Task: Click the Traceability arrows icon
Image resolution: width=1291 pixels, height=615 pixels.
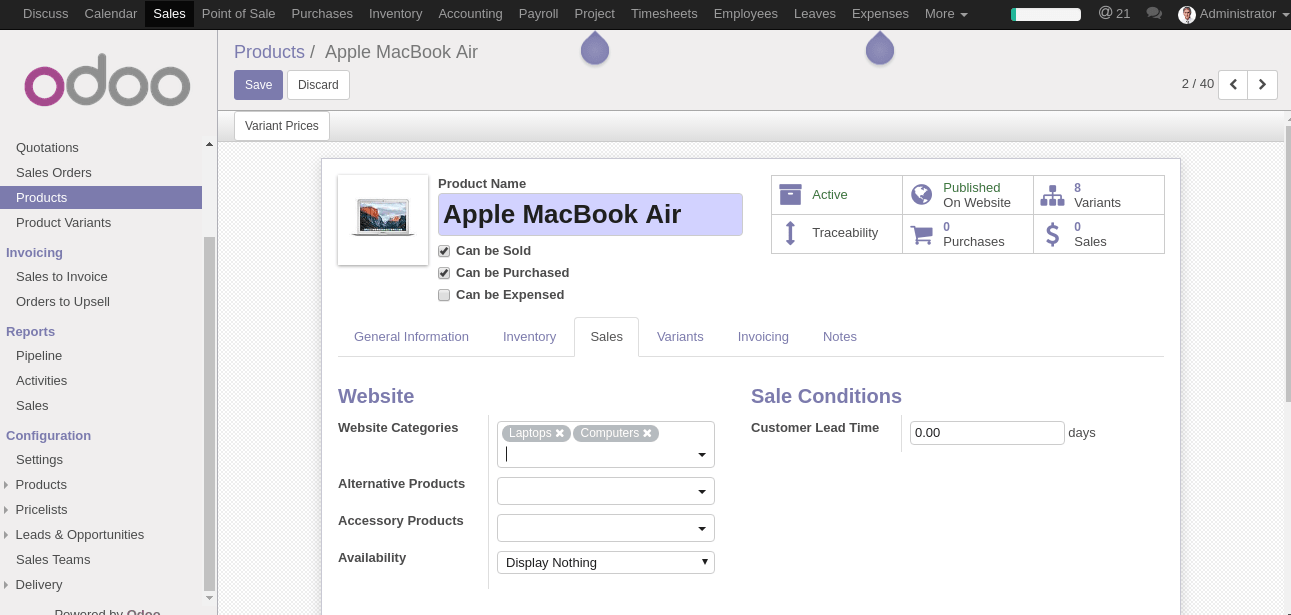Action: [x=790, y=233]
